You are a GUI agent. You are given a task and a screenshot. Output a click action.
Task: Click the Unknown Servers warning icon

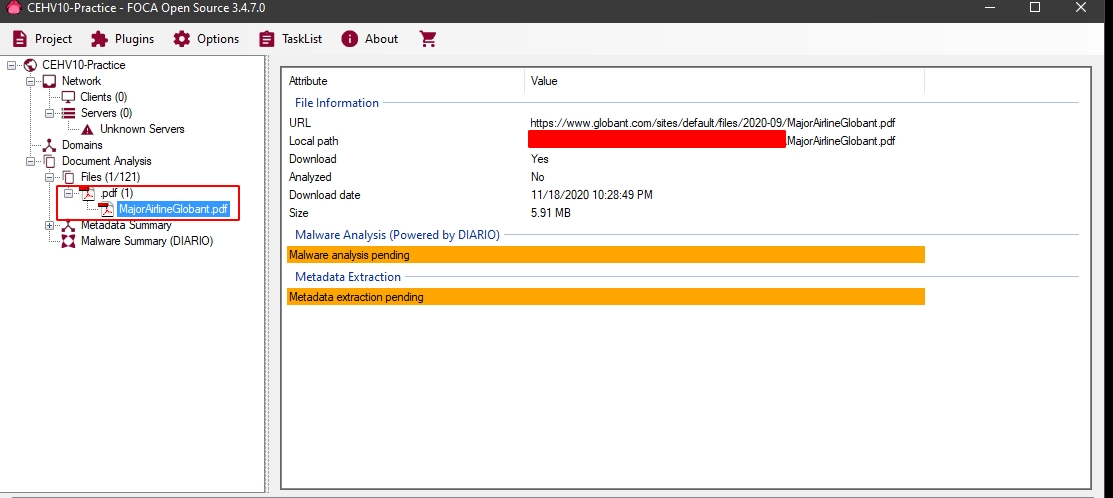coord(88,129)
